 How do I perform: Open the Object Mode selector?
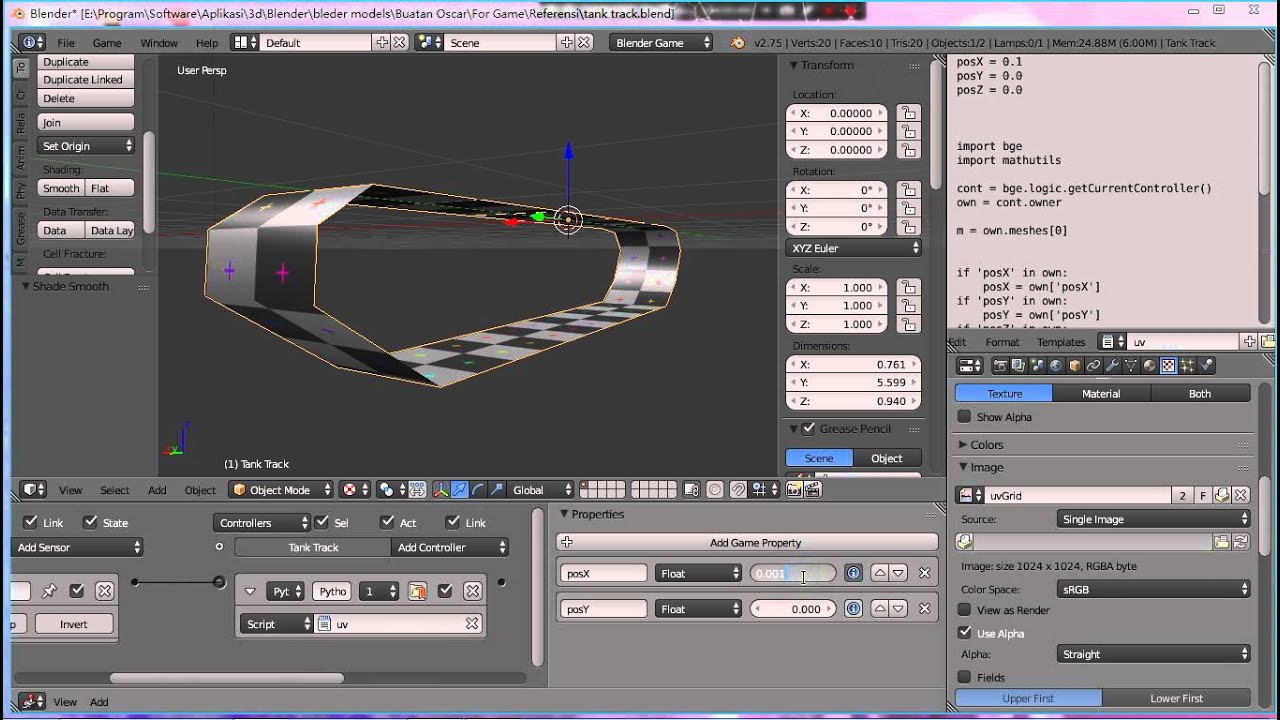[x=283, y=490]
